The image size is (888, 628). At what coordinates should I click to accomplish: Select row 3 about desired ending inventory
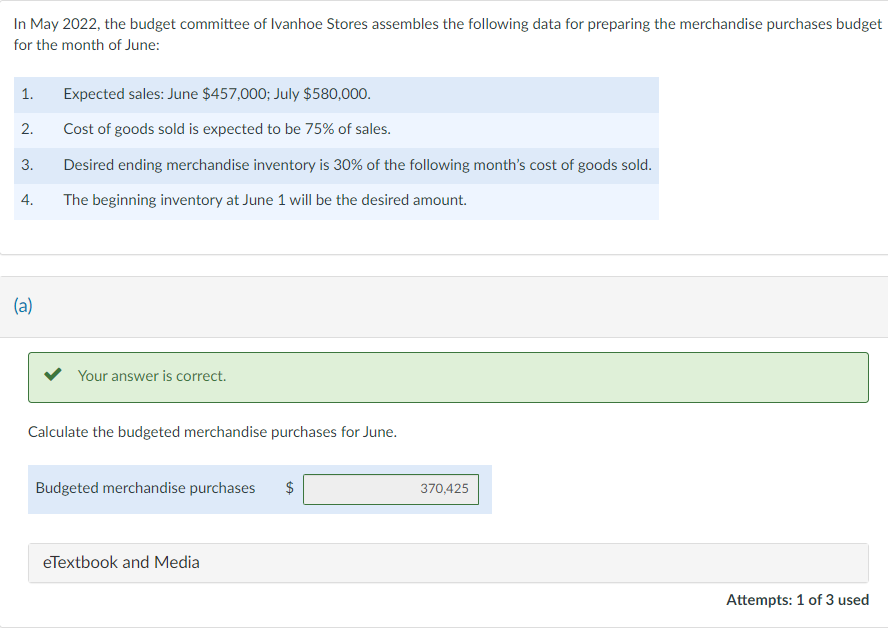click(335, 164)
